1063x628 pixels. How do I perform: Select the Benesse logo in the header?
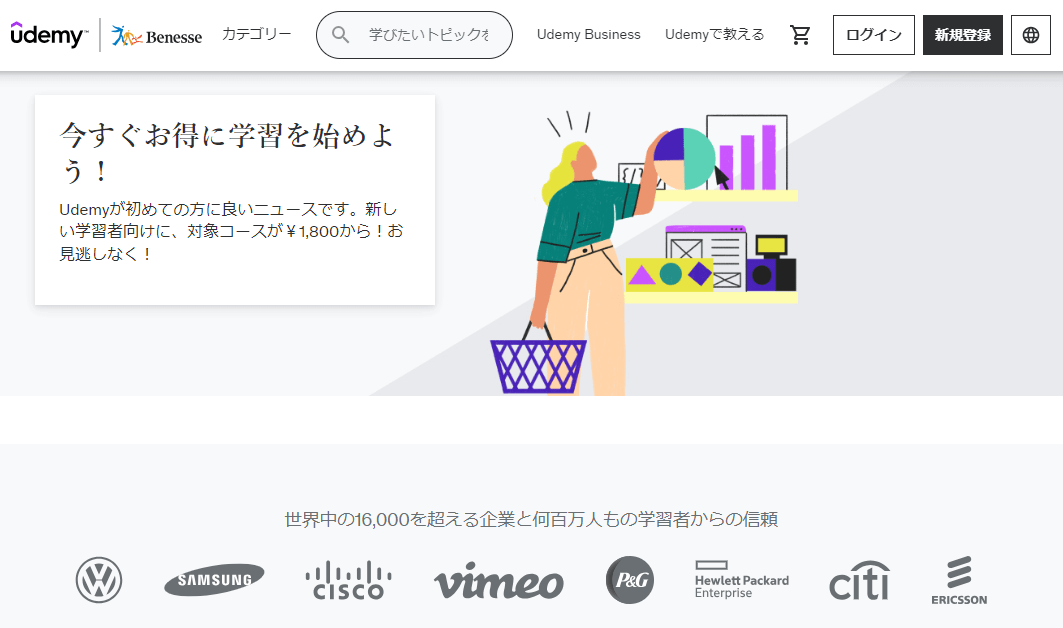click(157, 36)
